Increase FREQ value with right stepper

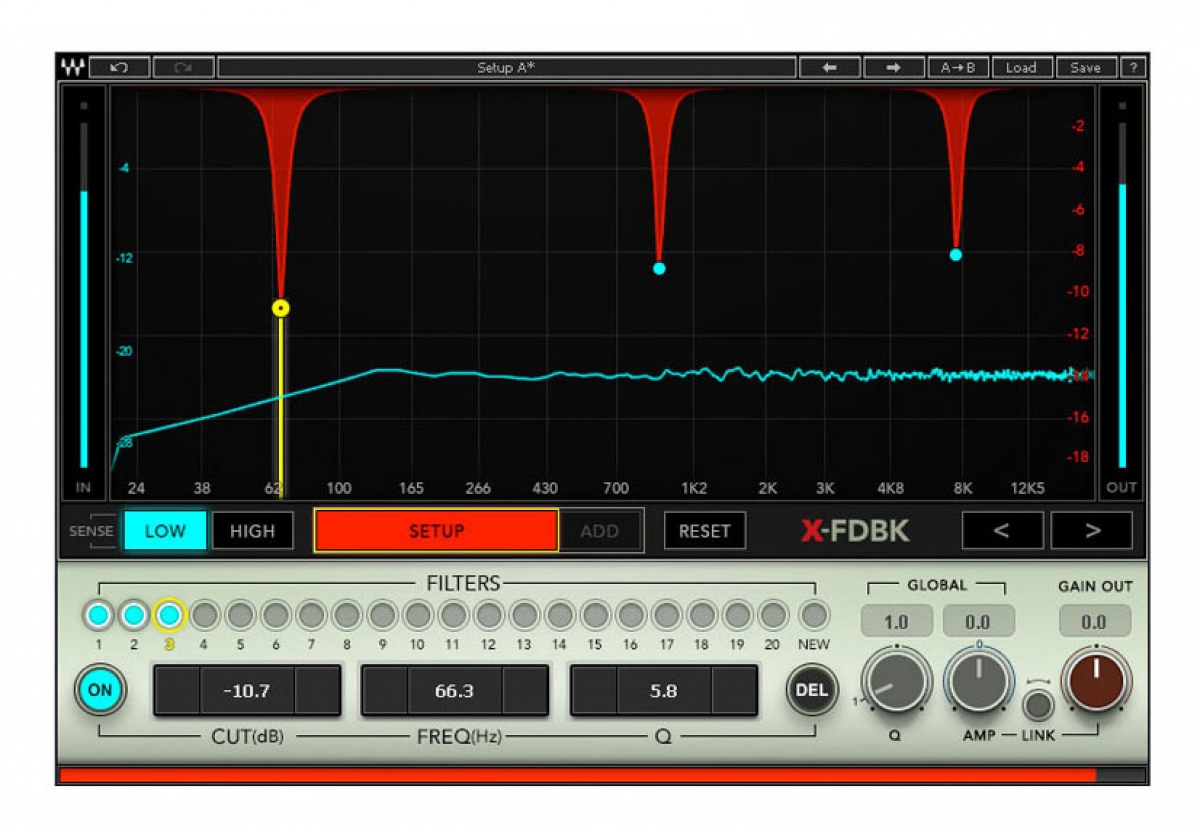[x=526, y=690]
